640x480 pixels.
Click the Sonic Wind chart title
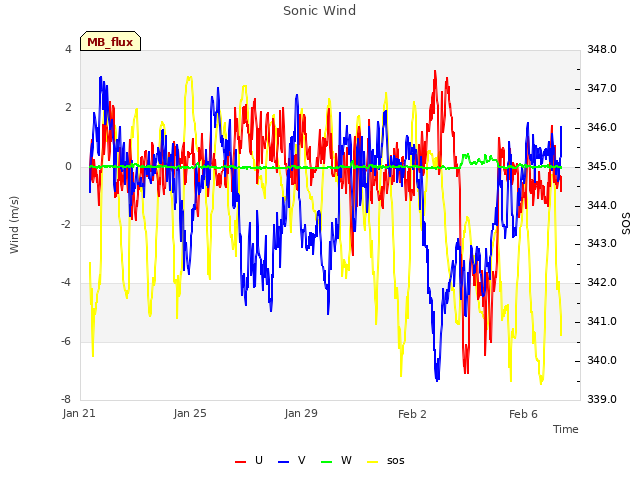[x=320, y=10]
